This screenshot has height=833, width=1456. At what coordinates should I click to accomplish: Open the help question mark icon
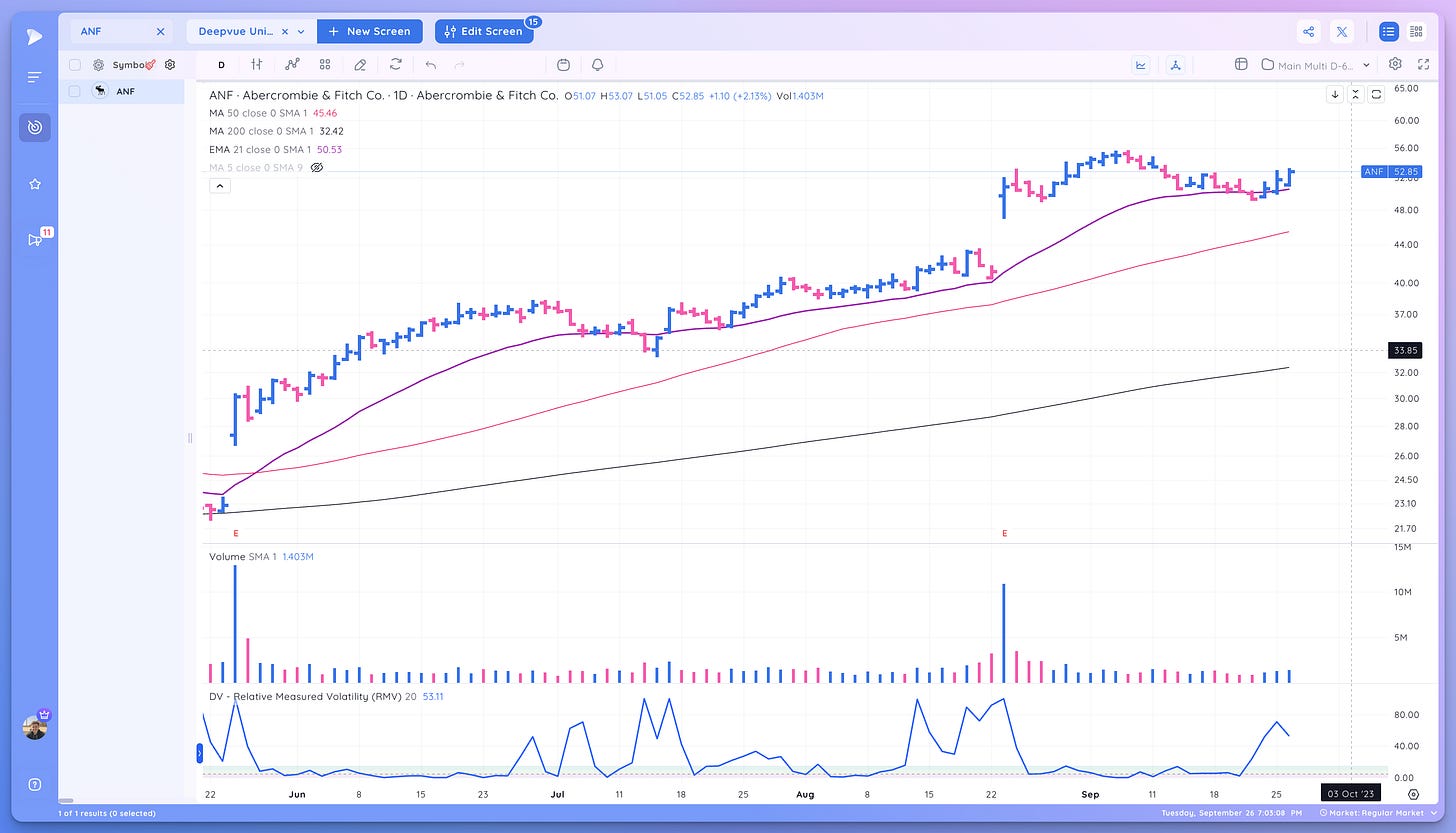(x=34, y=784)
